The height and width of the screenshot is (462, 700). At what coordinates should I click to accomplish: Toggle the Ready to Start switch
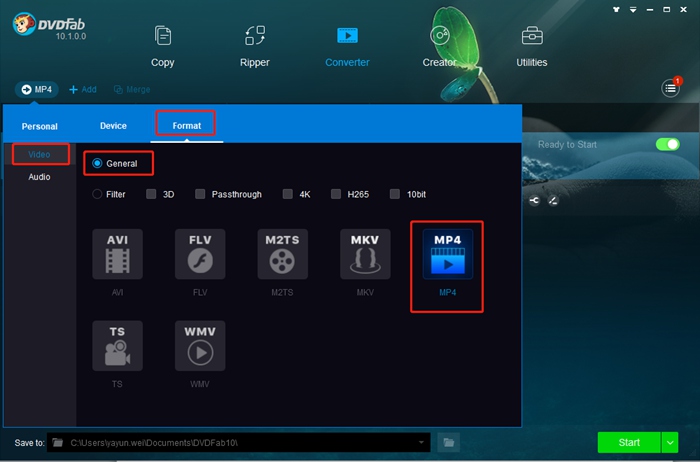[667, 144]
